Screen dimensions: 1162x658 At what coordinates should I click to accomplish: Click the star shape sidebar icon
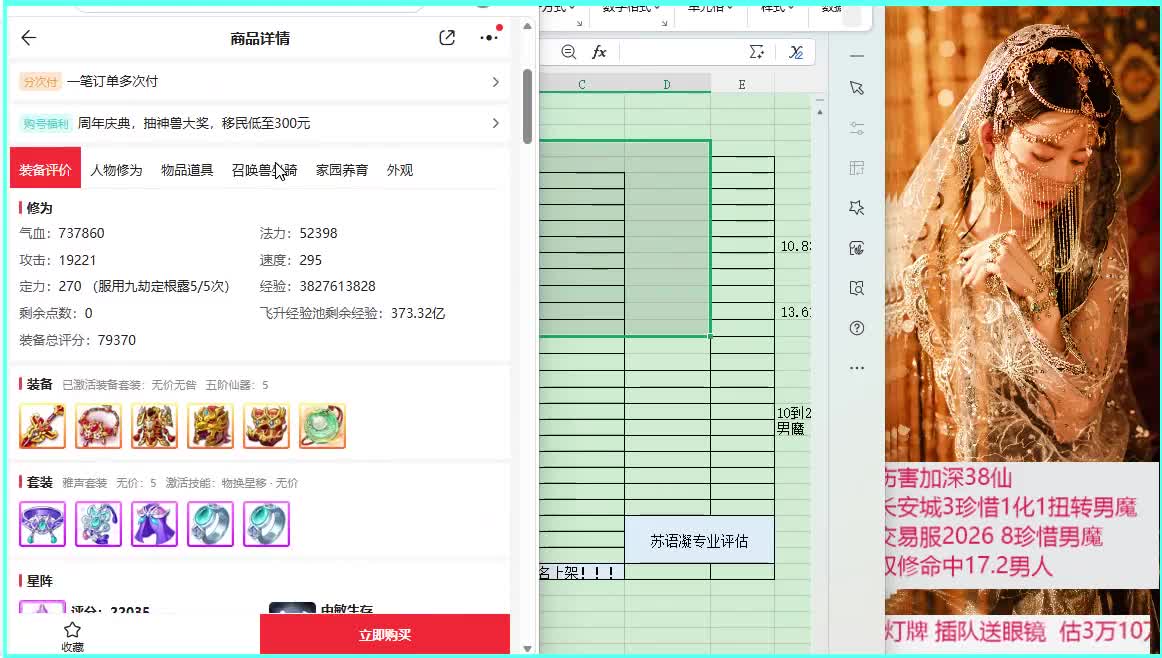pyautogui.click(x=857, y=208)
